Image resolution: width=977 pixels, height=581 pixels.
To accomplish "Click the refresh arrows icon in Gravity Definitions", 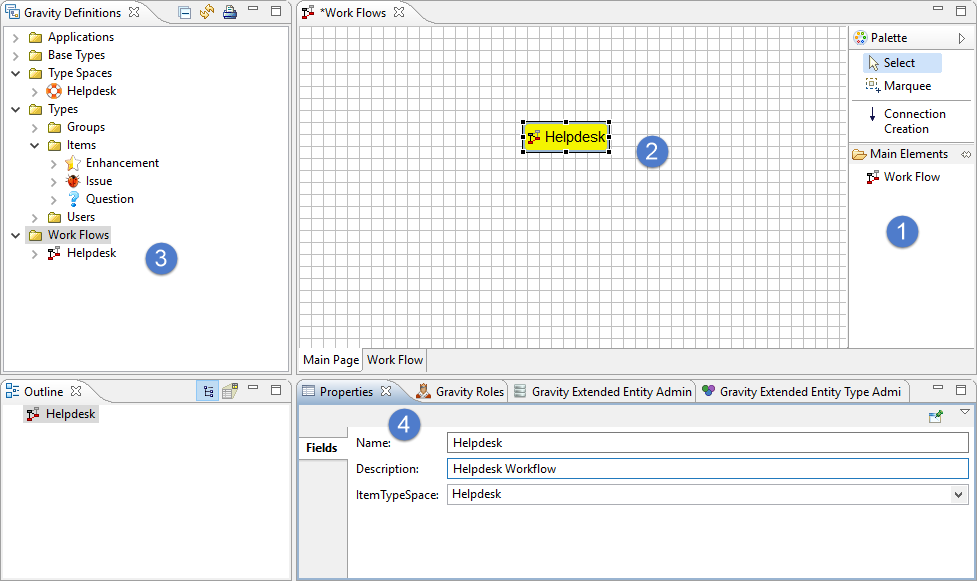I will click(207, 13).
